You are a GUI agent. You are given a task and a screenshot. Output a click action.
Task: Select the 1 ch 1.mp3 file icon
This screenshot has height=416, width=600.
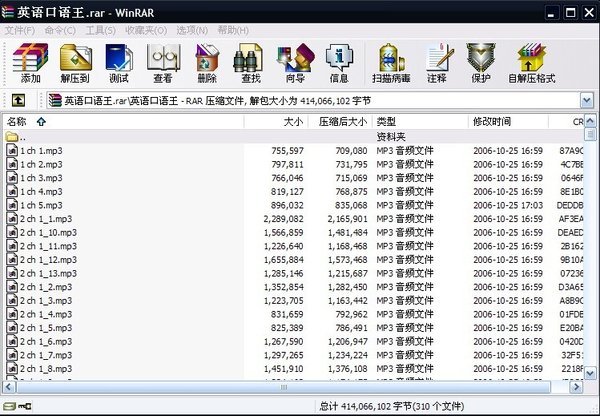(x=12, y=150)
